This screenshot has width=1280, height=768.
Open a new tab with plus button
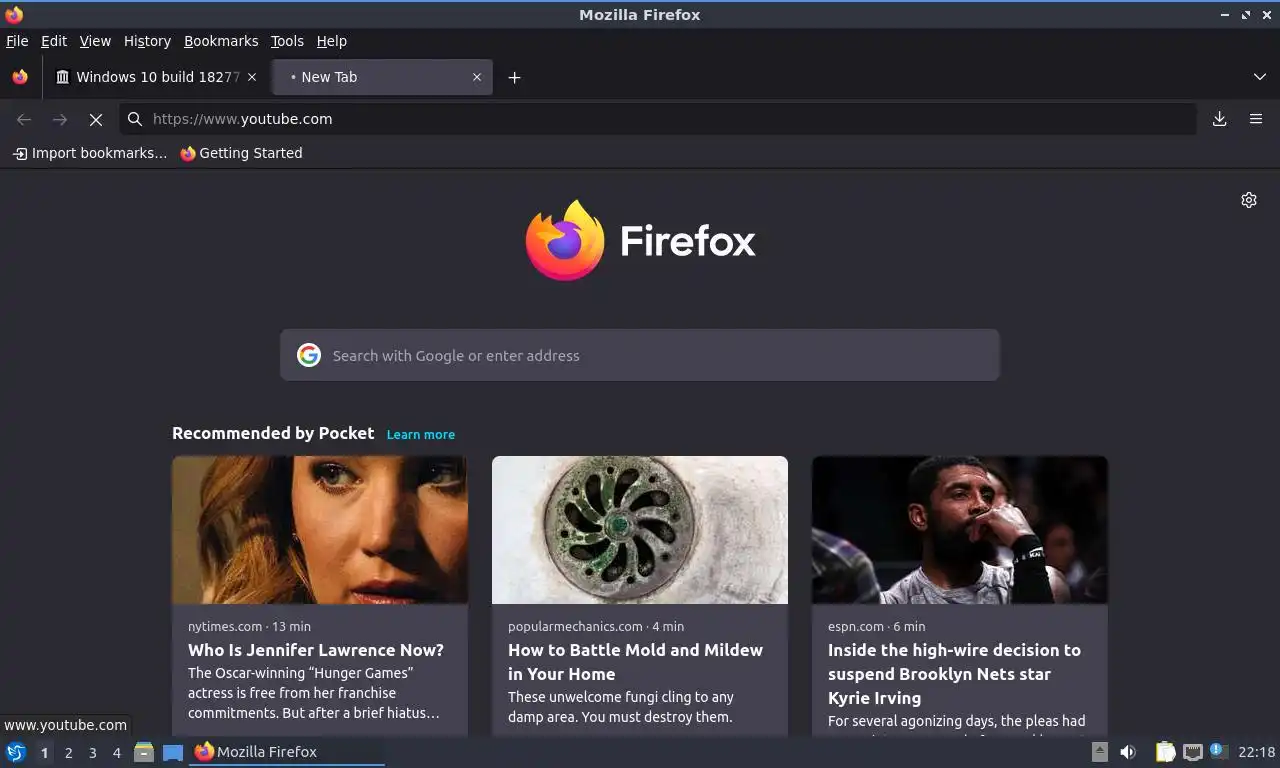pyautogui.click(x=514, y=77)
